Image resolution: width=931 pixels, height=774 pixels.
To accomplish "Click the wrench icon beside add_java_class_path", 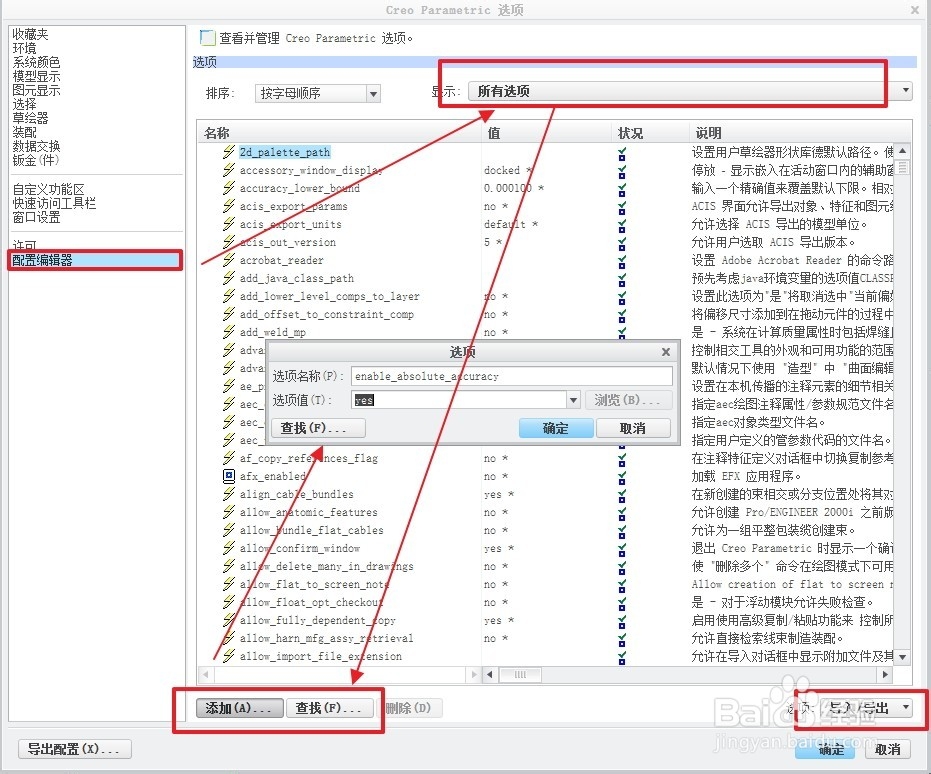I will [x=228, y=278].
